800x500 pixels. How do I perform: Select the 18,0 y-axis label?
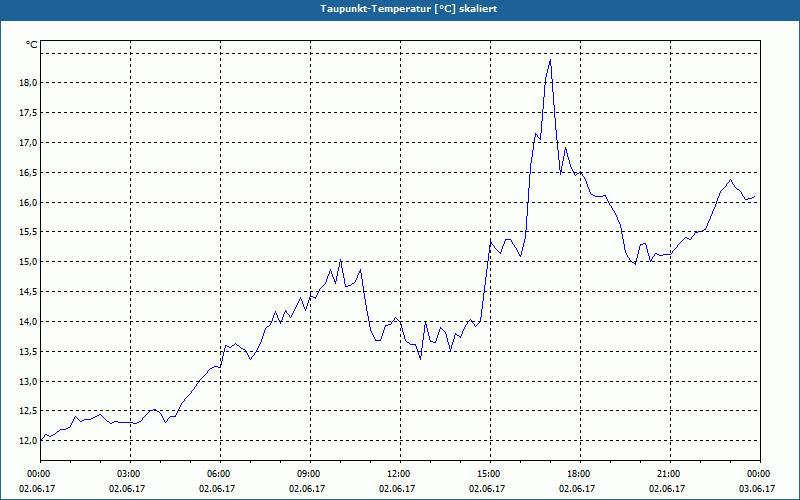[29, 83]
